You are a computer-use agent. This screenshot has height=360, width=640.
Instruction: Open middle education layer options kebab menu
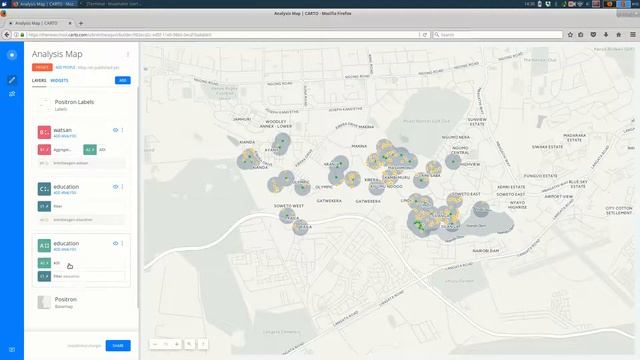pos(122,187)
